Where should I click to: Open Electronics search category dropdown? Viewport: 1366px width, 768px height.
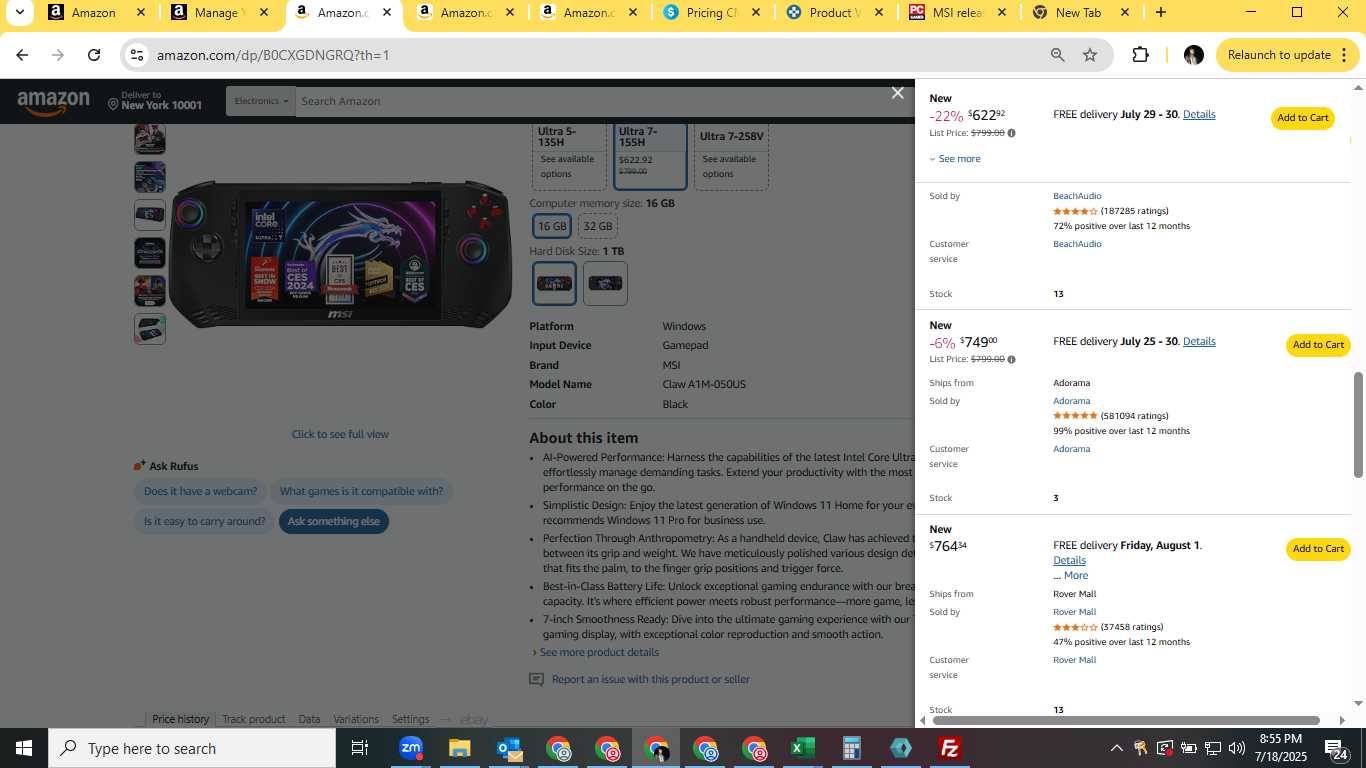point(262,101)
